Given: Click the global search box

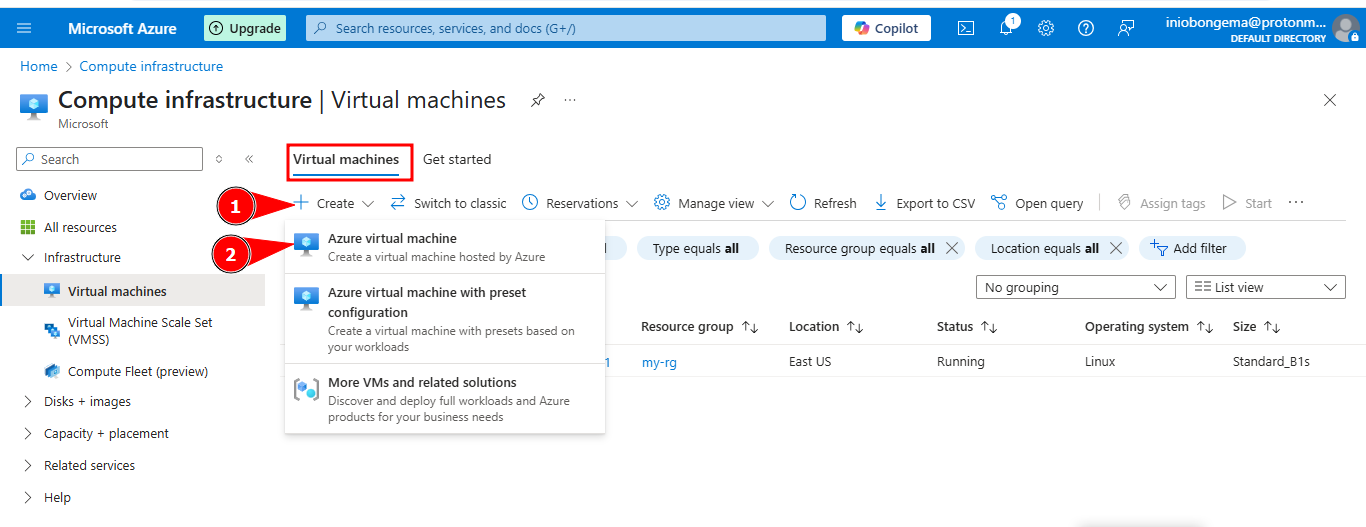Looking at the screenshot, I should pyautogui.click(x=566, y=28).
